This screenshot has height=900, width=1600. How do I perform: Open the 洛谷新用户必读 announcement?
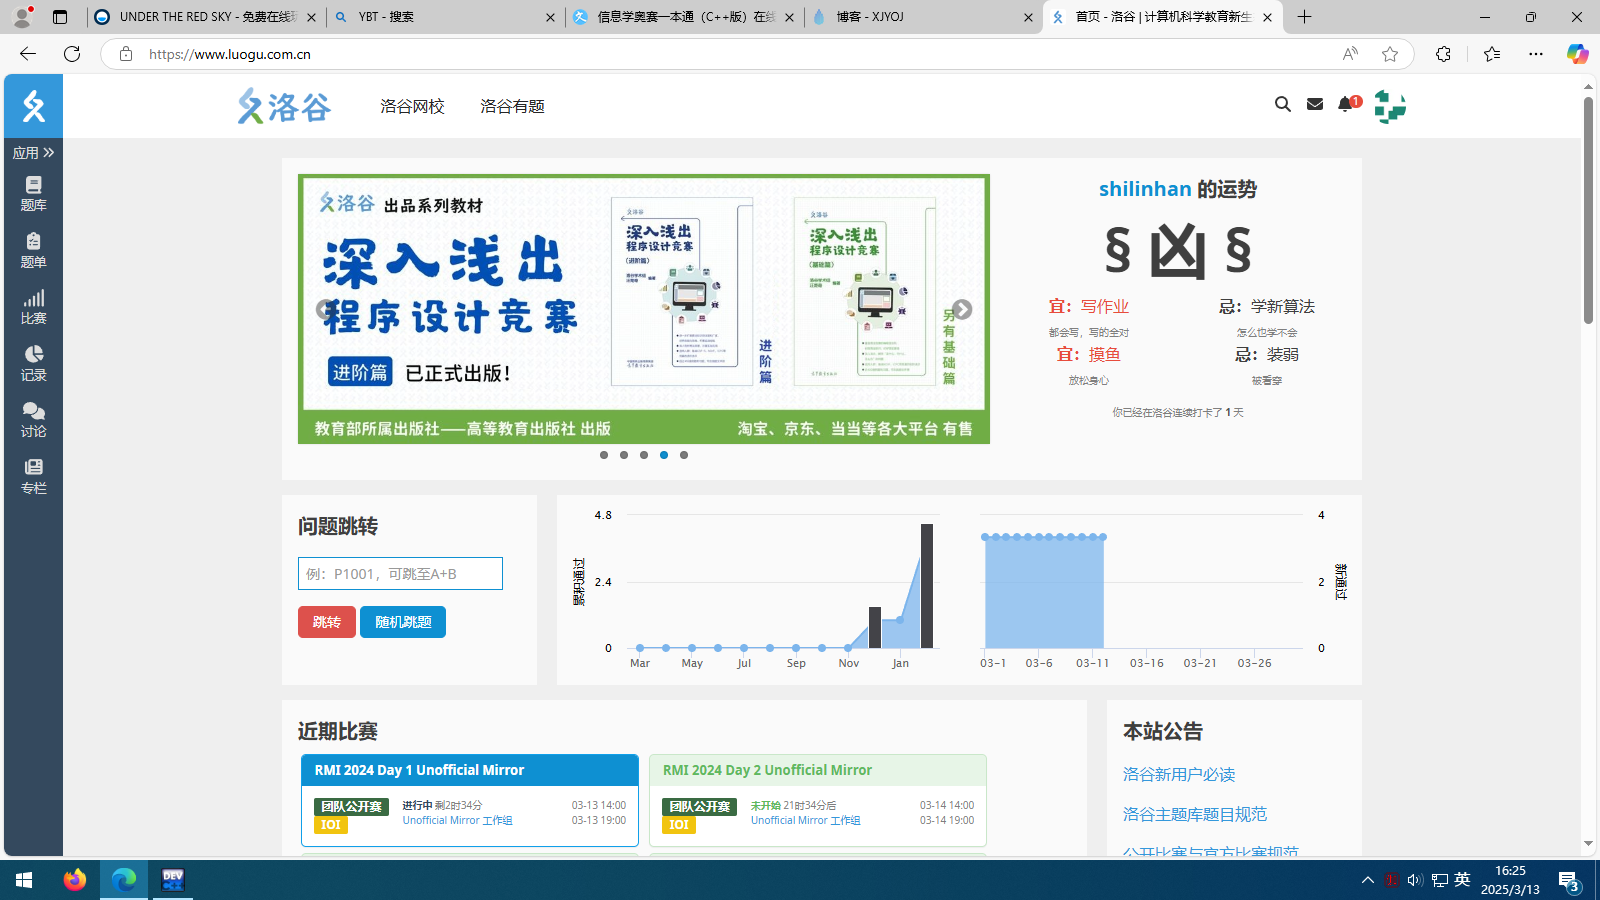(x=1179, y=774)
